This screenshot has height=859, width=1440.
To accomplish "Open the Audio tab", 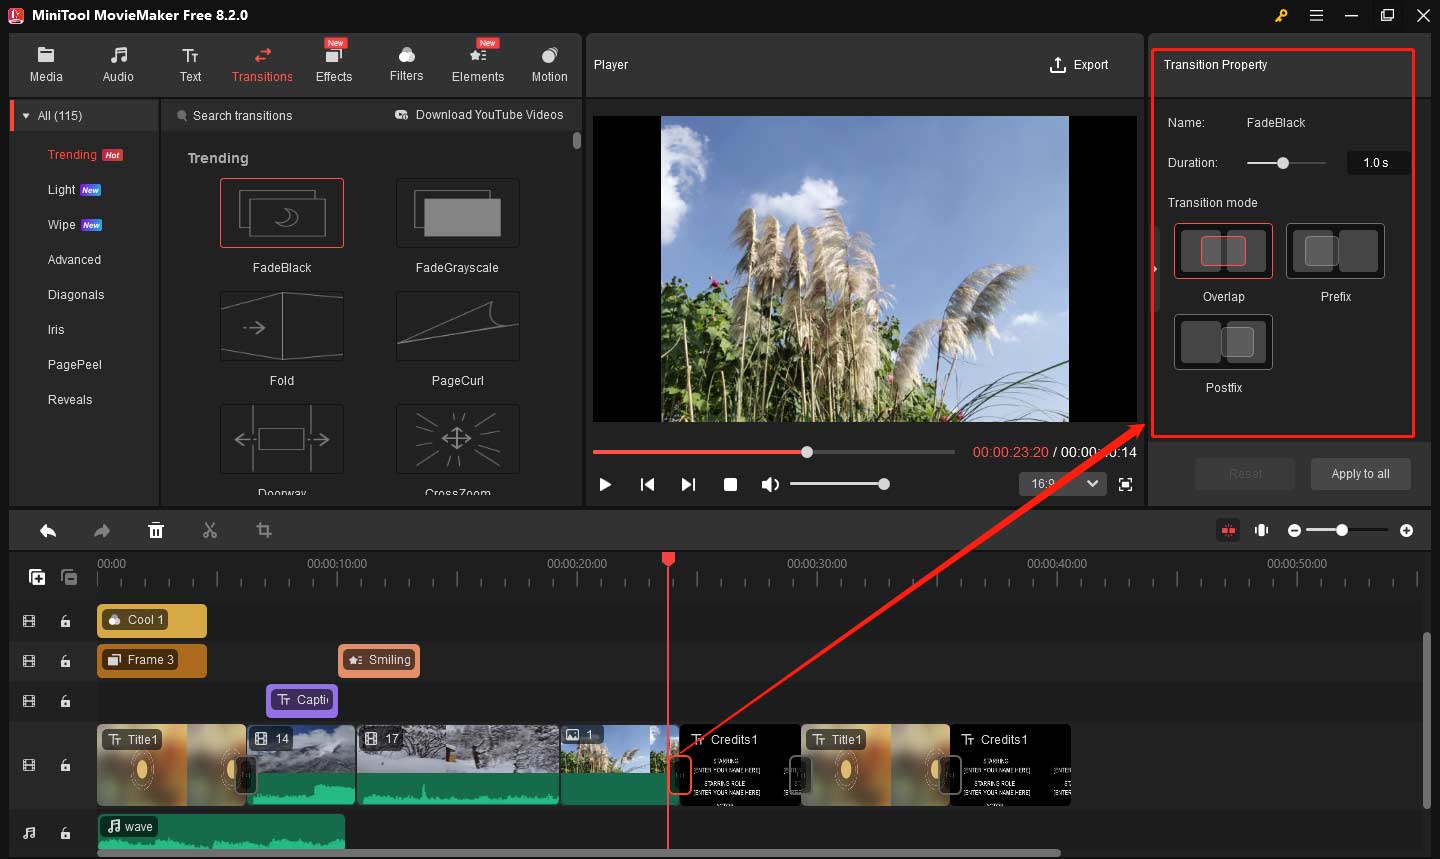I will coord(118,65).
